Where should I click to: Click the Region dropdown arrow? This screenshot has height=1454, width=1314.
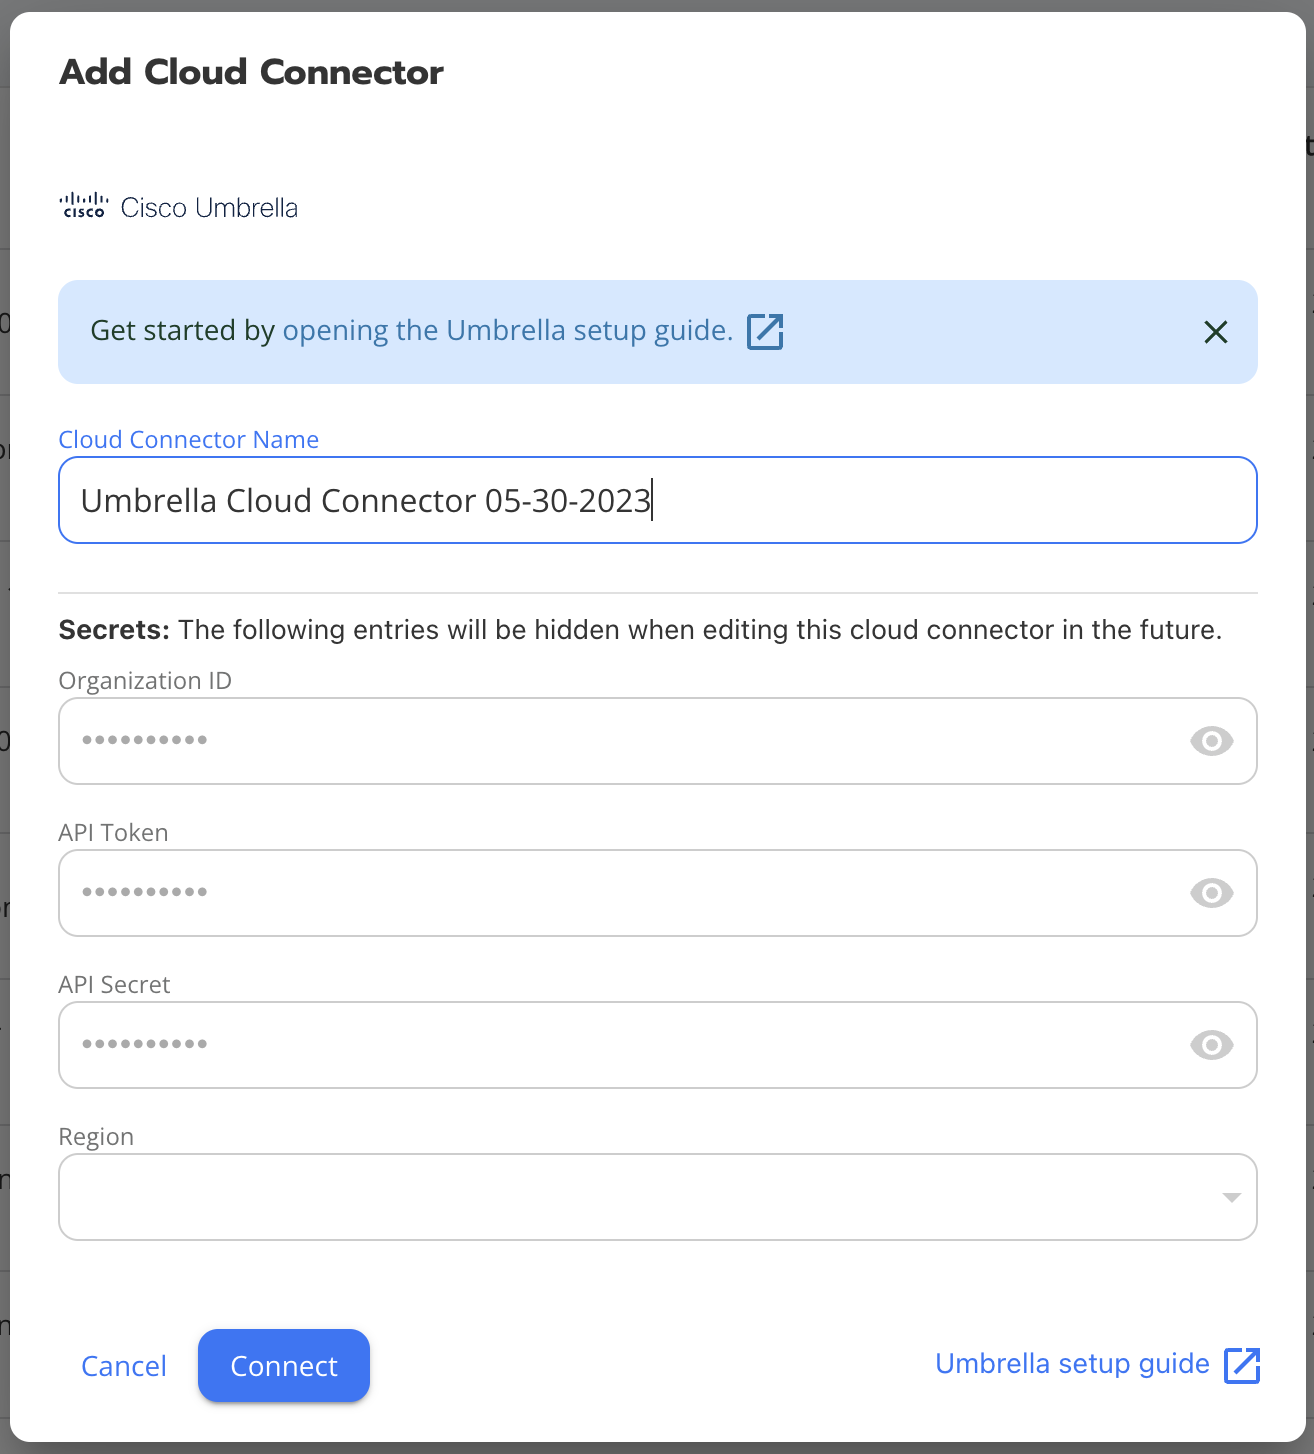click(1231, 1197)
